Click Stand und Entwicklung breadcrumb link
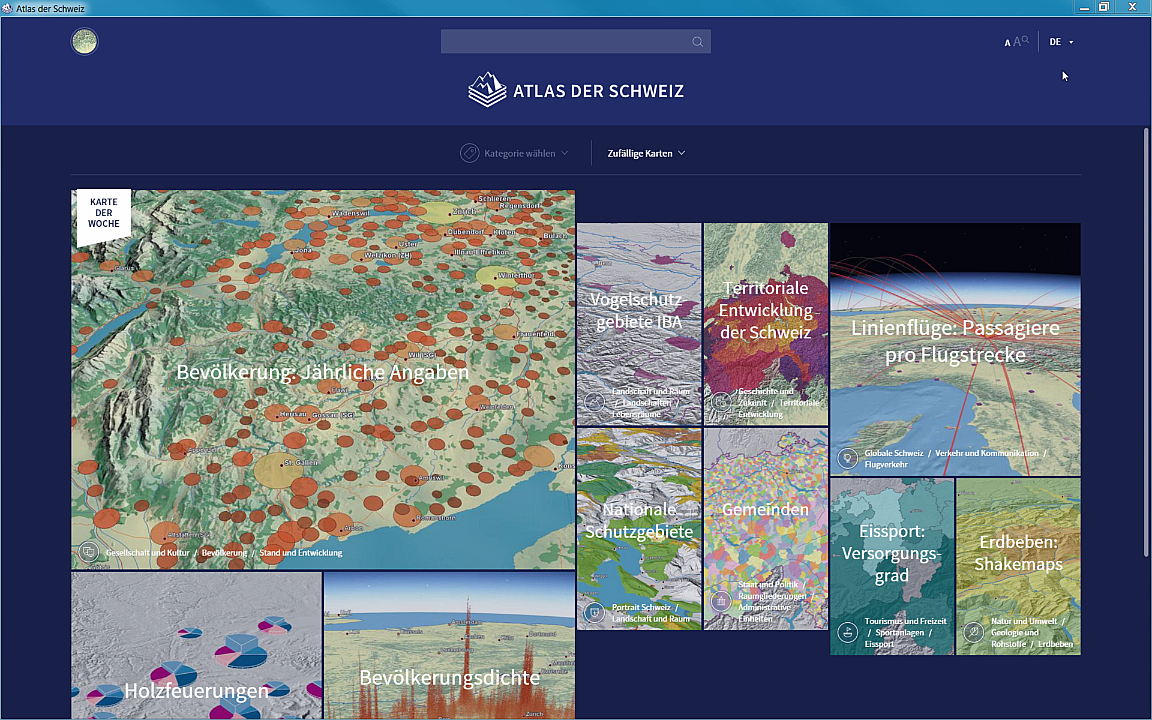1152x720 pixels. tap(300, 552)
